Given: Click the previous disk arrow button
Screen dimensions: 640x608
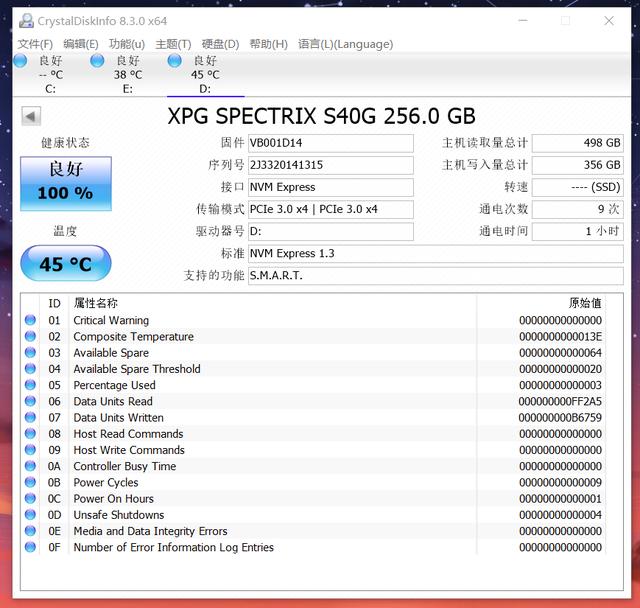Looking at the screenshot, I should [x=31, y=117].
